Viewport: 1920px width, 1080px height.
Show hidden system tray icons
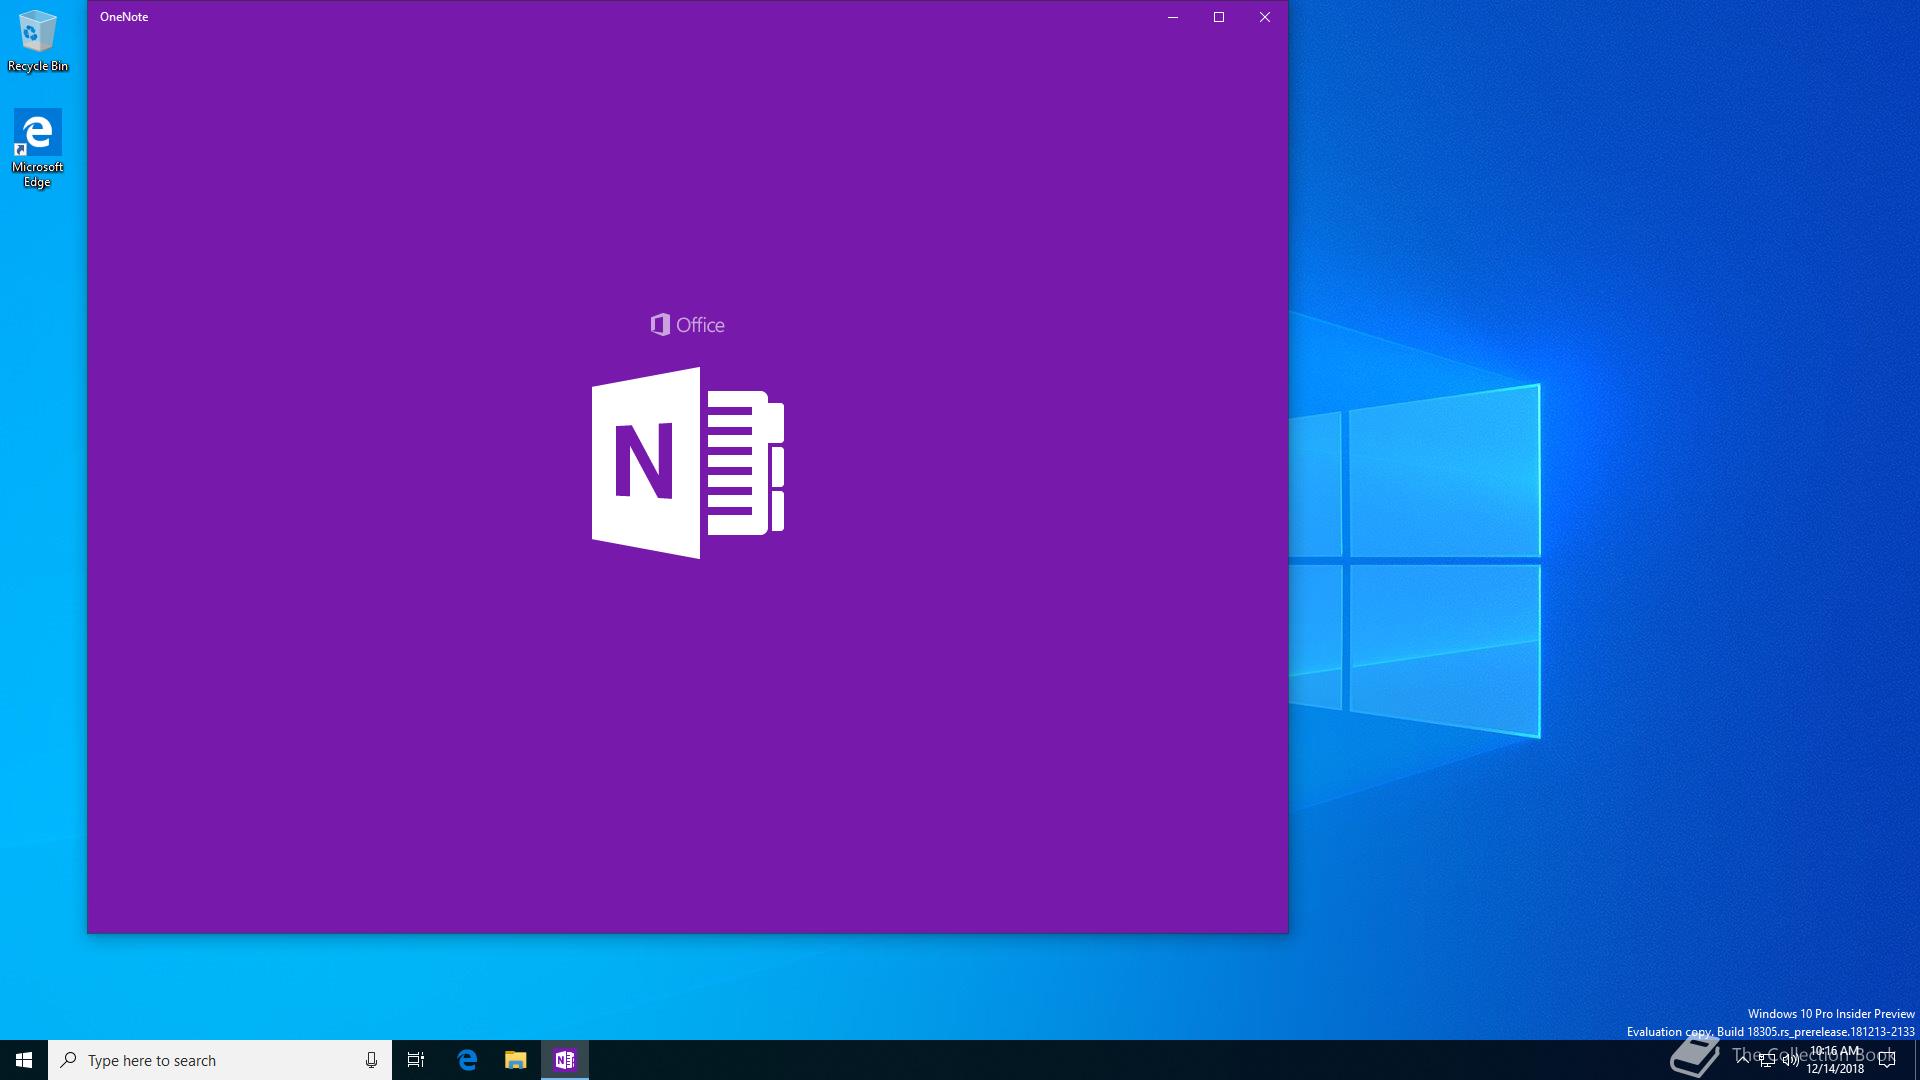tap(1743, 1060)
